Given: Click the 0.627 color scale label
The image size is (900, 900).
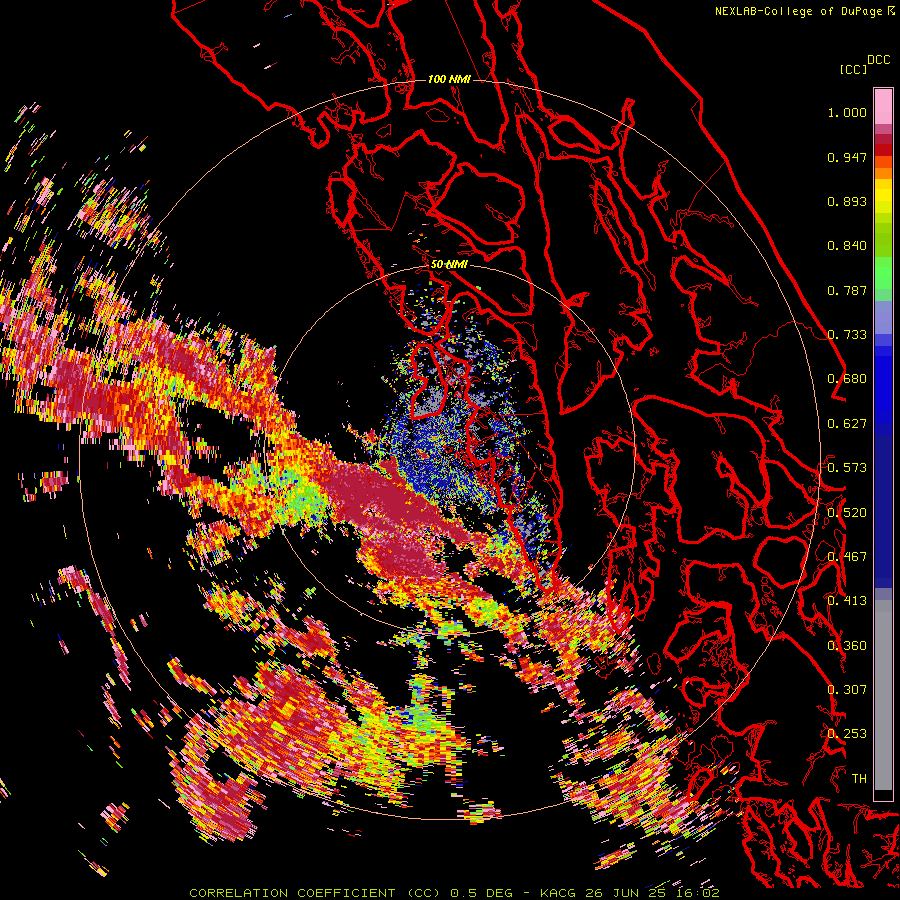Looking at the screenshot, I should [847, 424].
